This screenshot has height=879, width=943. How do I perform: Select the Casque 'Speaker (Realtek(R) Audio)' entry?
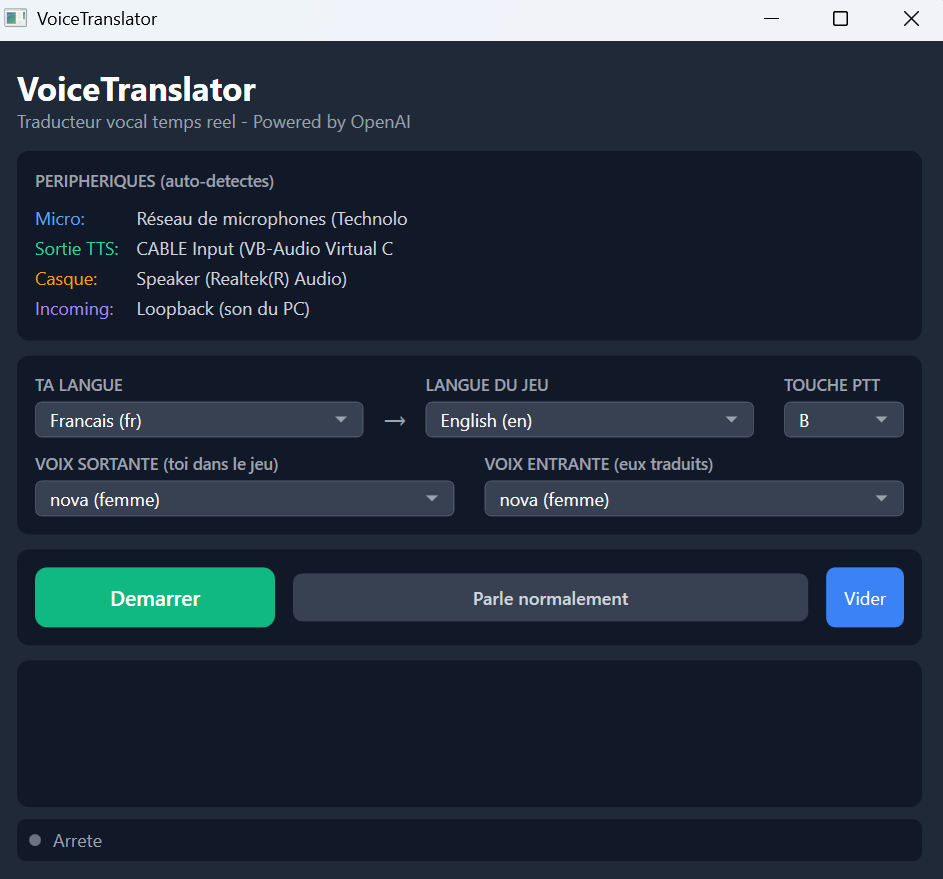(x=241, y=278)
